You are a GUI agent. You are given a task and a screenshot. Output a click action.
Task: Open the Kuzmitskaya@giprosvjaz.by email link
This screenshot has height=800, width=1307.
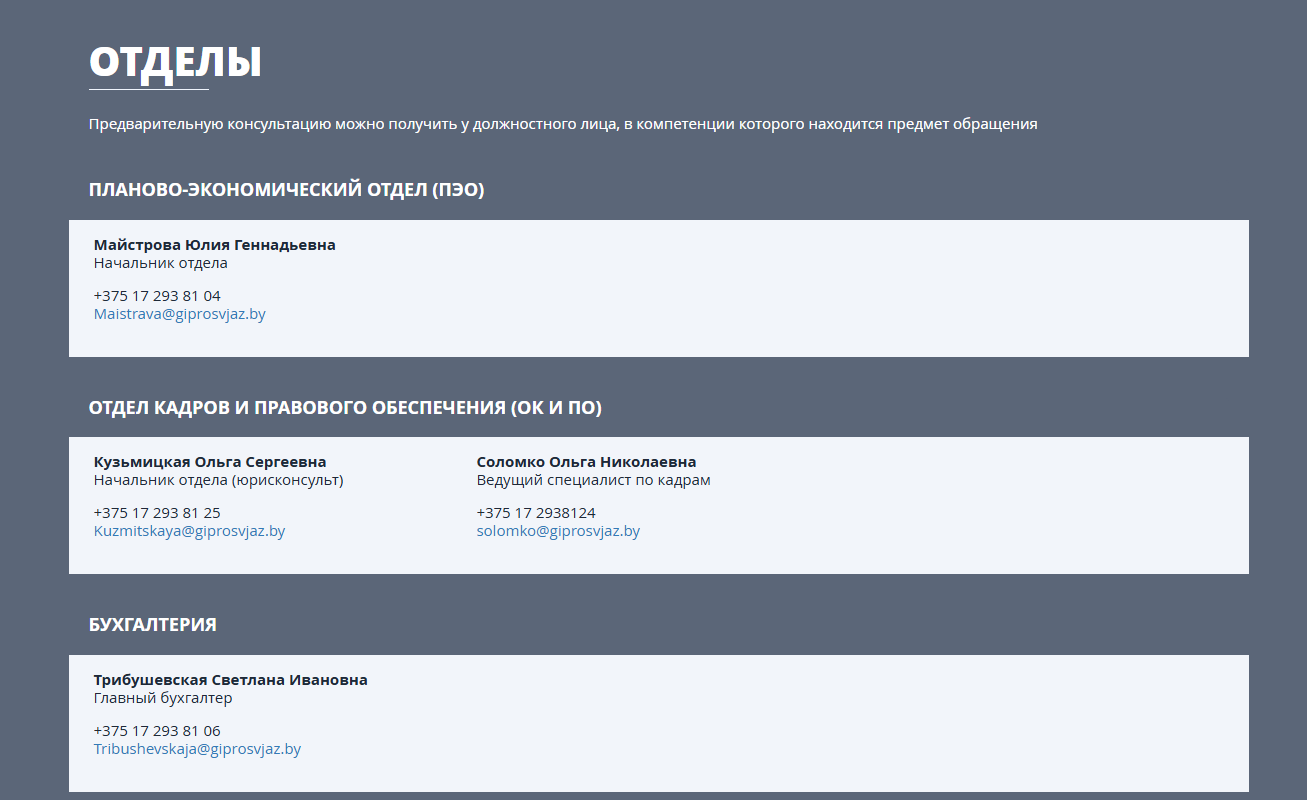(189, 531)
